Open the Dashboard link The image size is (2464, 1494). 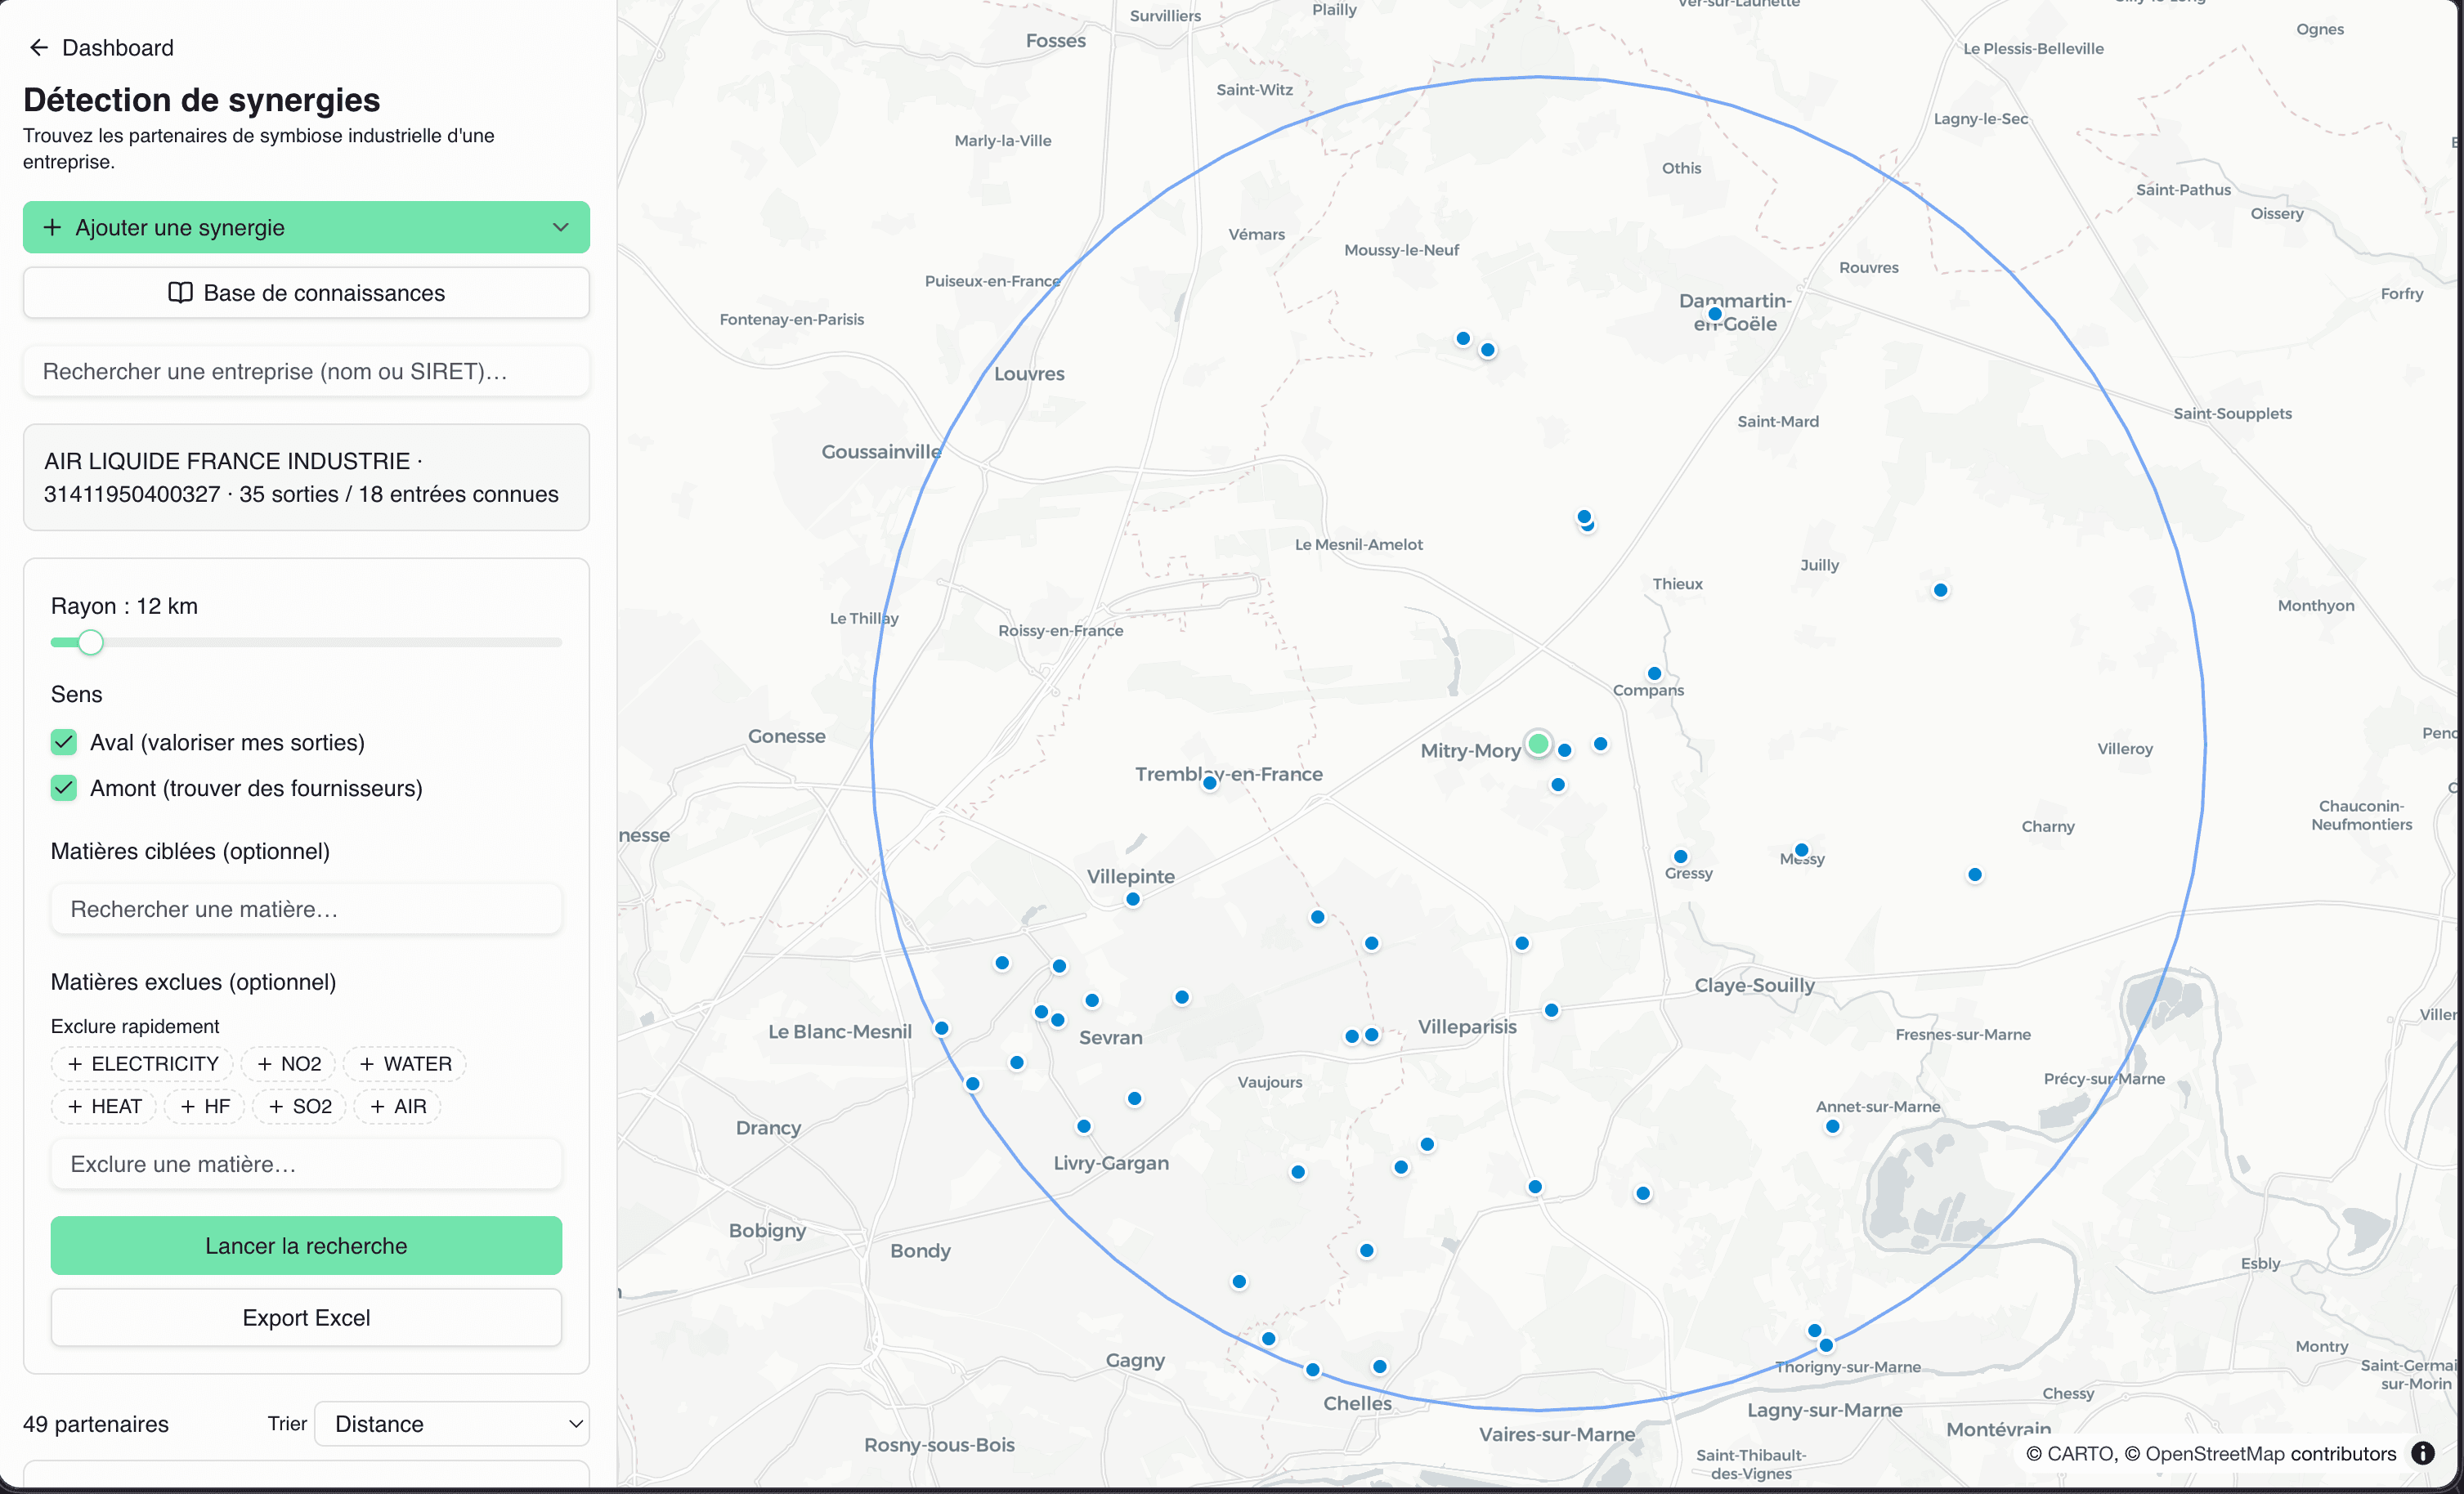tap(117, 47)
